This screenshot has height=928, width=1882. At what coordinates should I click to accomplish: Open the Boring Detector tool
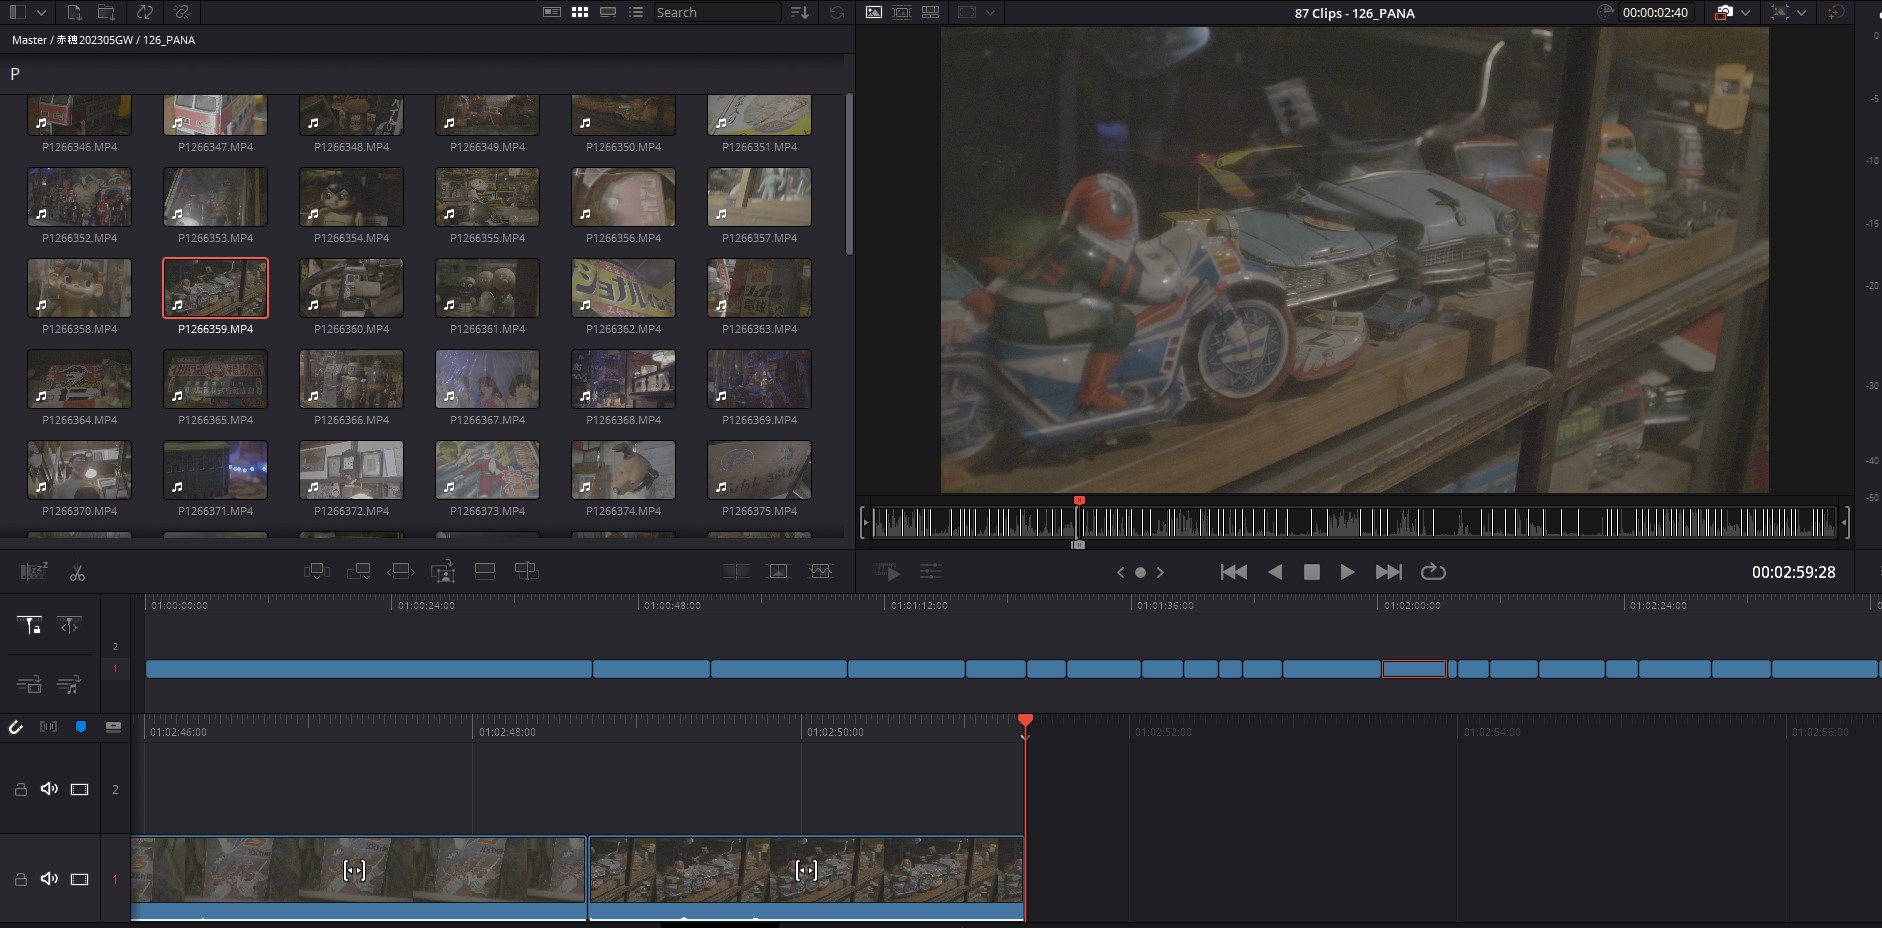pyautogui.click(x=34, y=571)
